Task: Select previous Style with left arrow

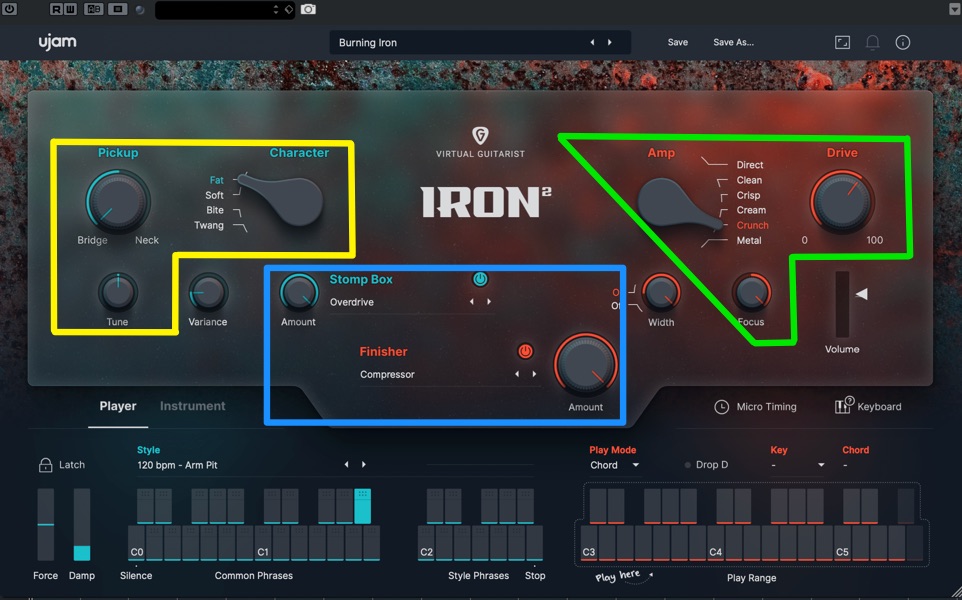Action: point(346,464)
